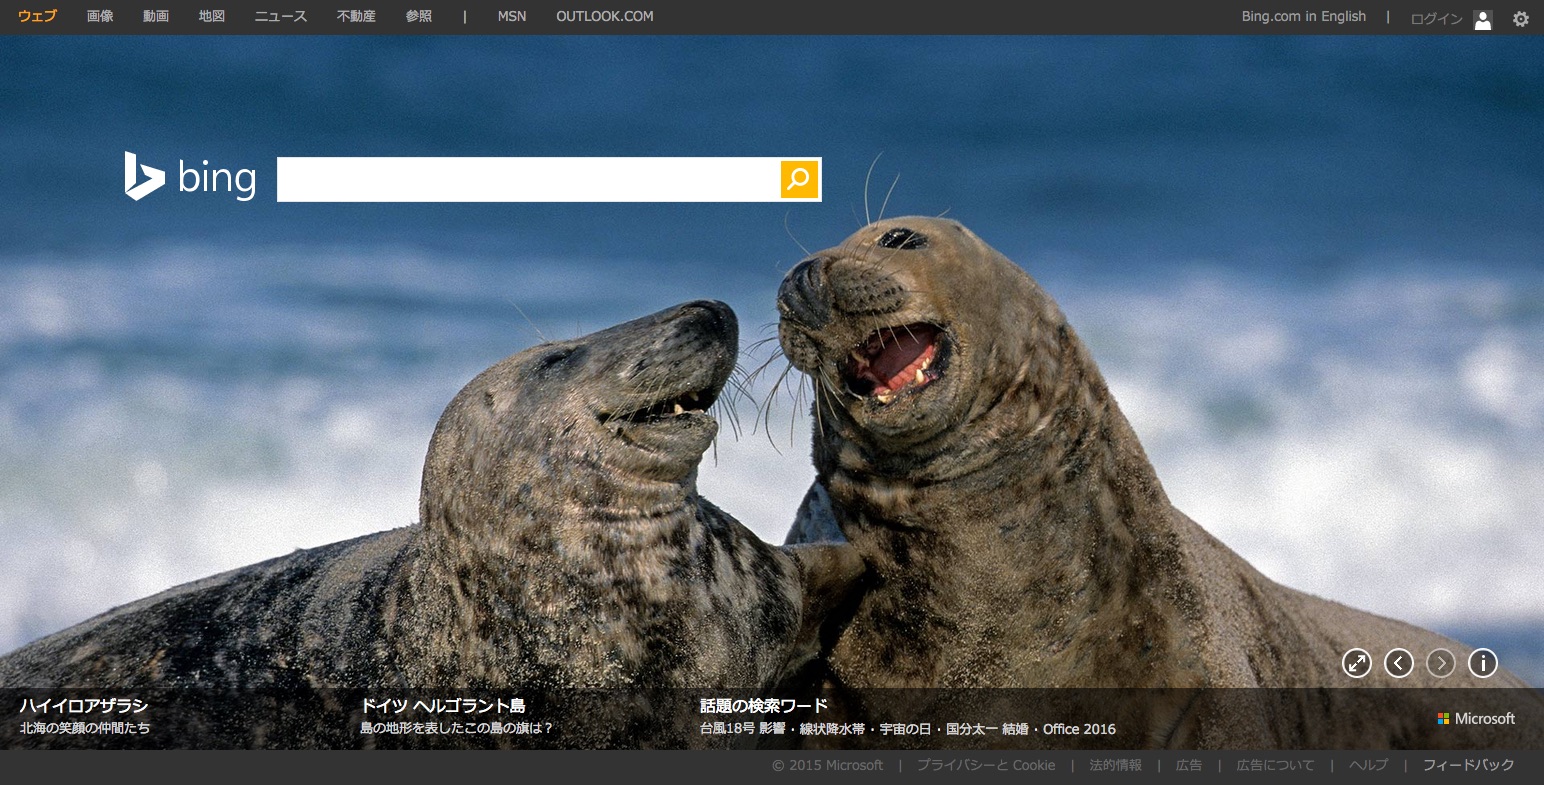Expand wallpaper to full screen view
This screenshot has width=1544, height=785.
(1356, 662)
